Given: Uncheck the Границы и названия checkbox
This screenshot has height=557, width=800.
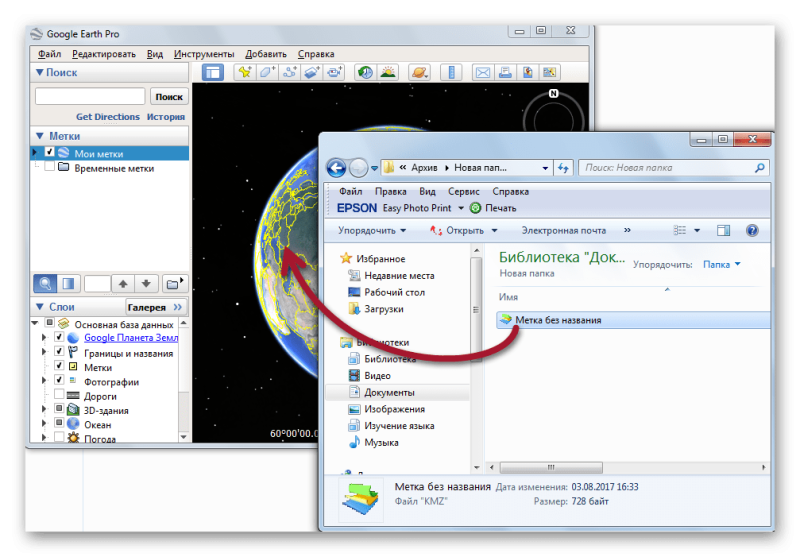Looking at the screenshot, I should pos(59,351).
